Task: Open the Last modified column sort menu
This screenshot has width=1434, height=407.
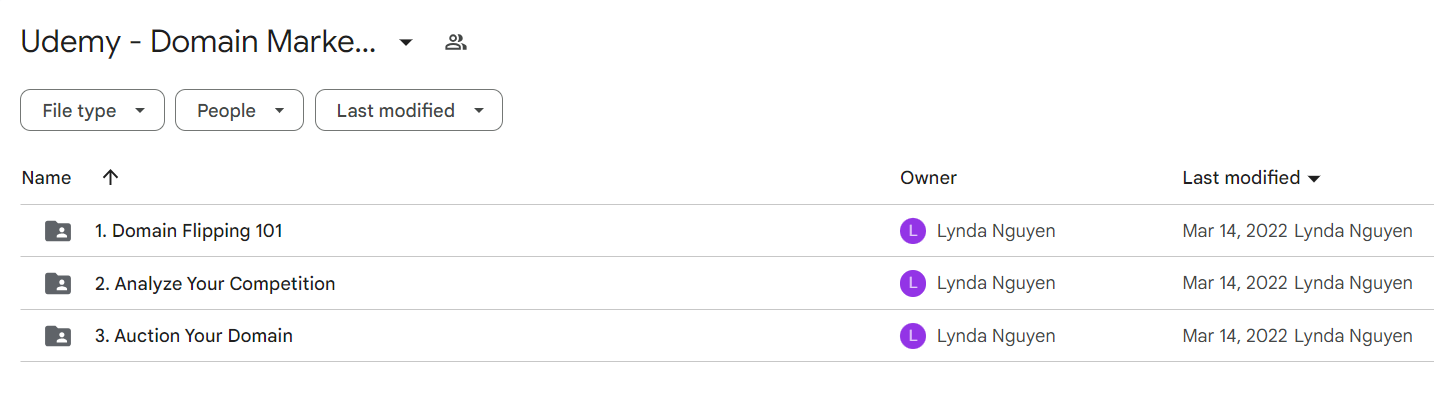Action: pos(1251,178)
